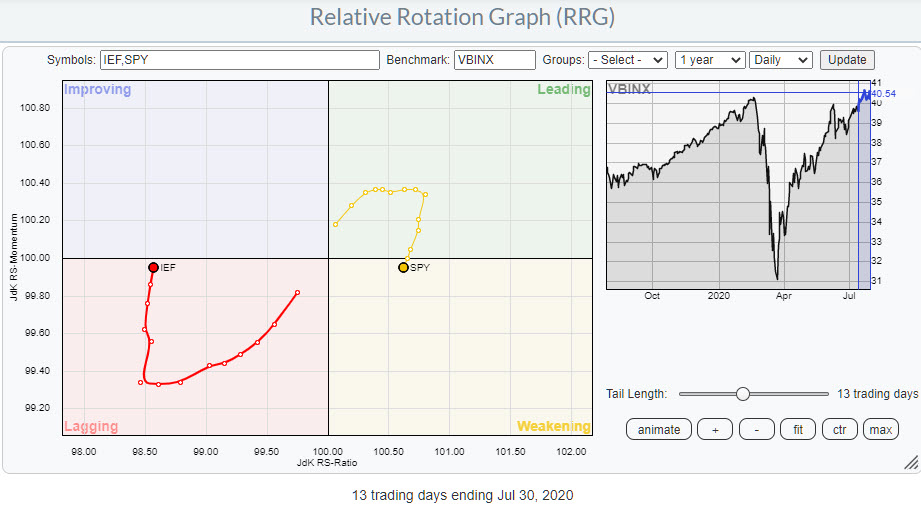Open the Groups select dropdown
The width and height of the screenshot is (921, 506).
click(628, 60)
